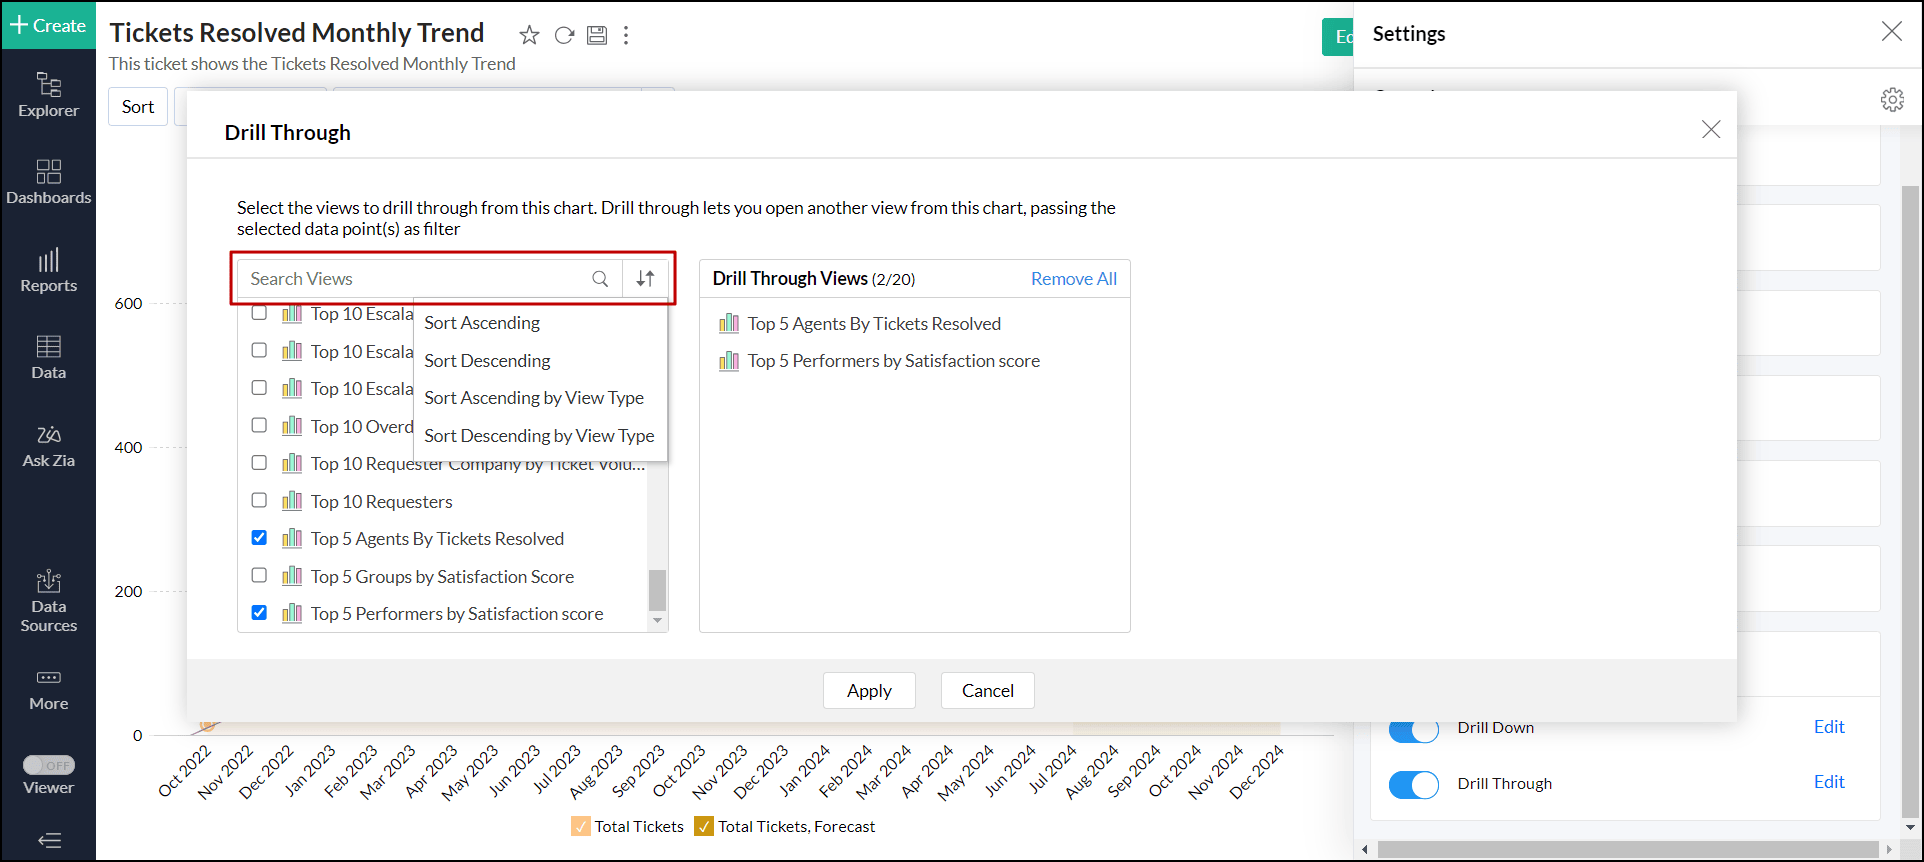Click into the Search Views field

click(415, 279)
